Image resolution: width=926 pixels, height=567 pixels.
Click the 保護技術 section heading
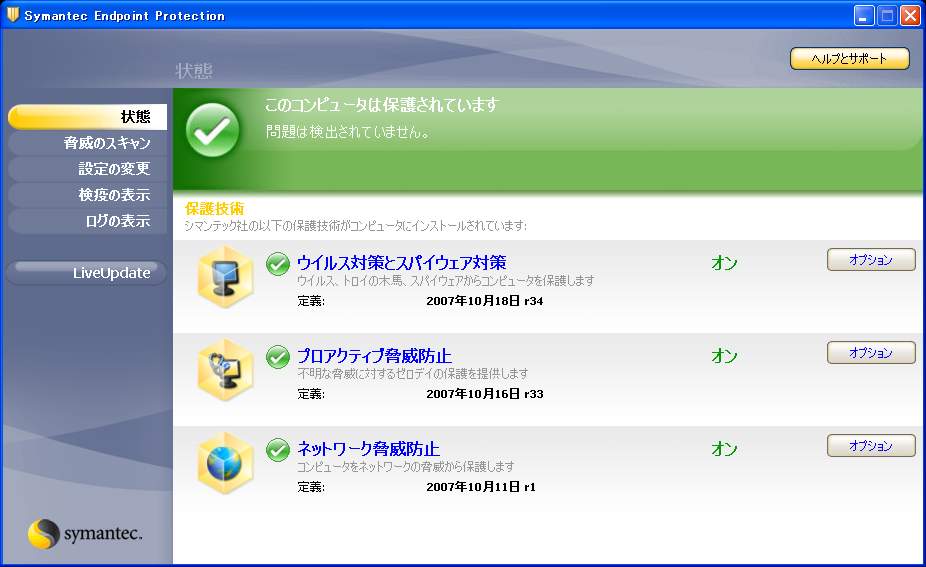coord(214,208)
